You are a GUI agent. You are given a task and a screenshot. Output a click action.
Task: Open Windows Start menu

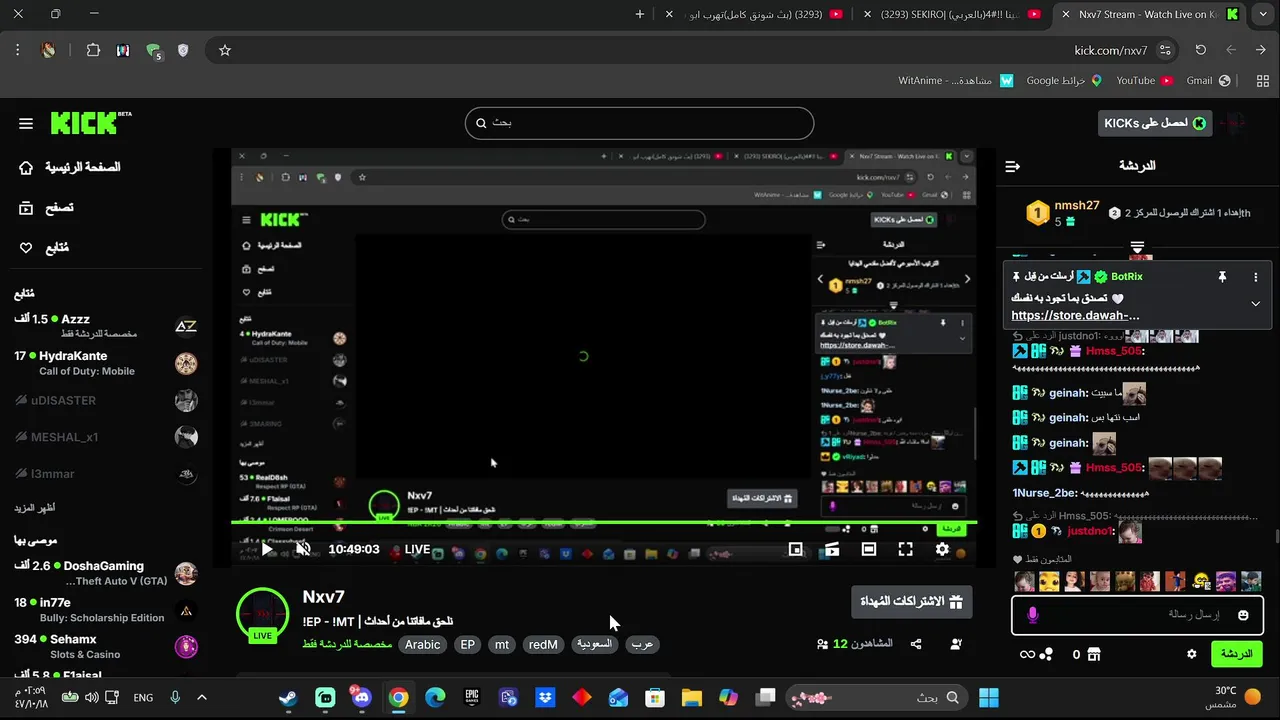pyautogui.click(x=989, y=698)
